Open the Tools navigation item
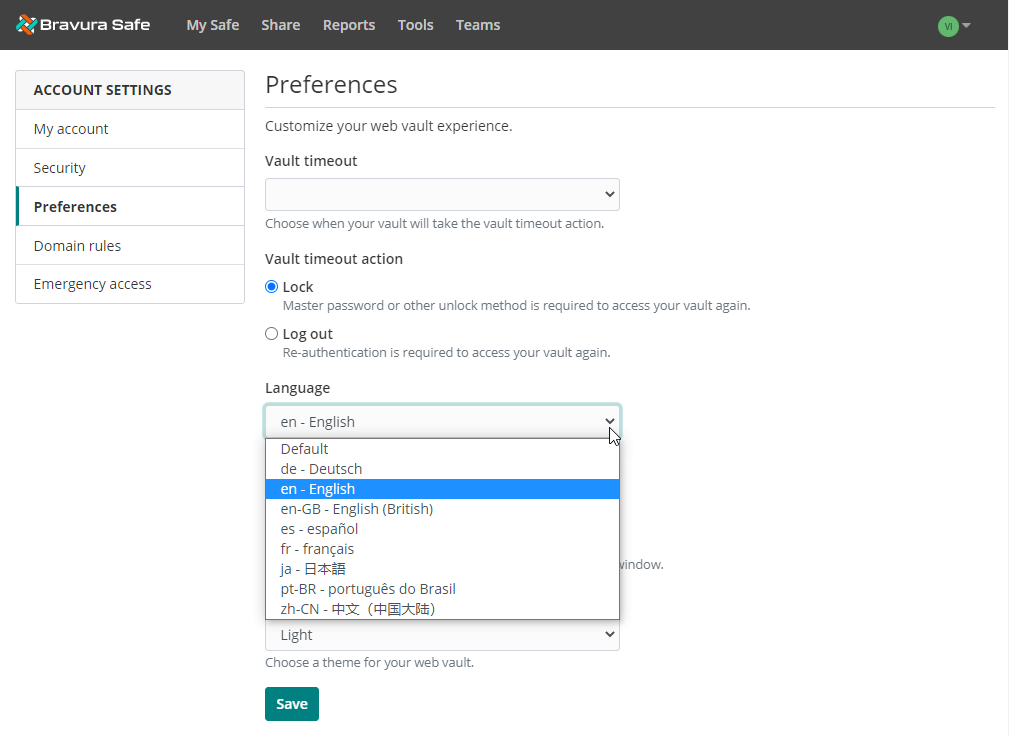The image size is (1009, 736). point(415,25)
